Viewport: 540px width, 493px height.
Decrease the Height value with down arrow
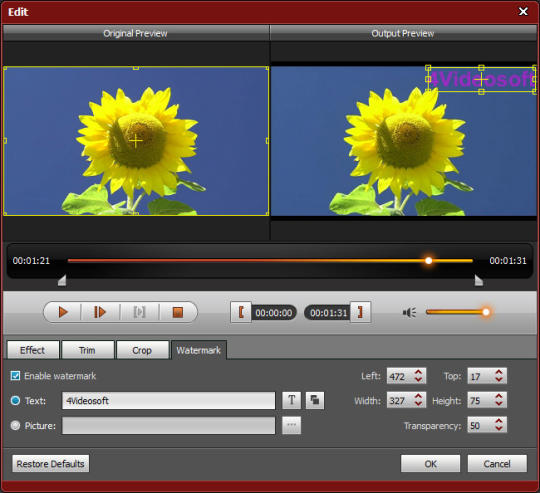point(499,403)
